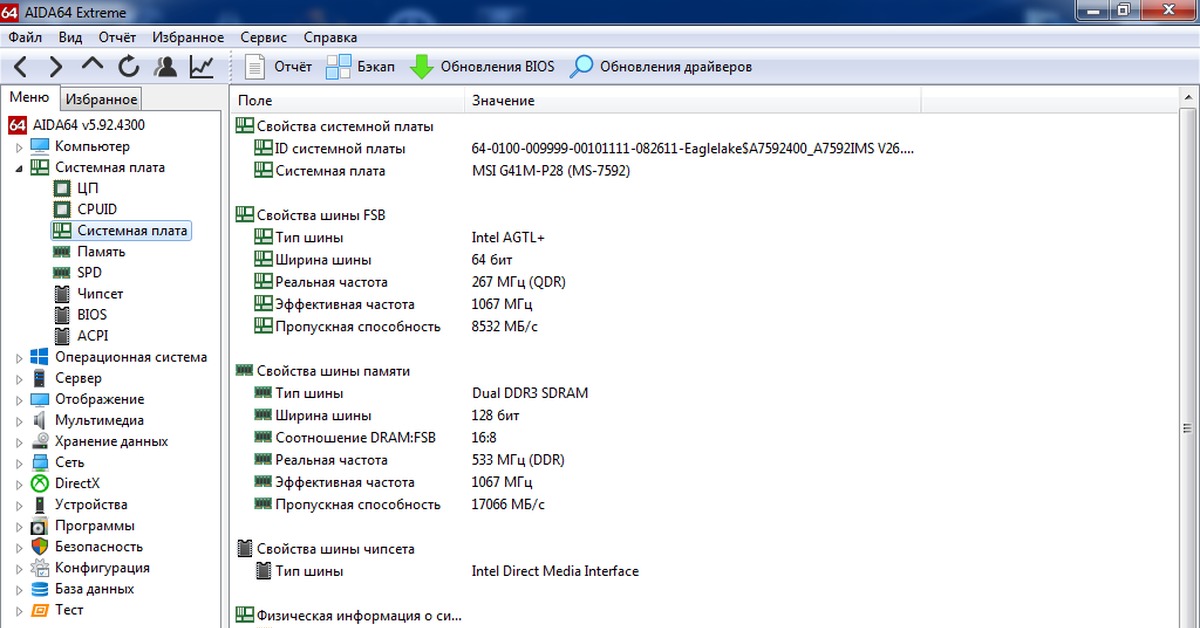The width and height of the screenshot is (1200, 628).
Task: Select the CPUID tree item
Action: (x=96, y=209)
